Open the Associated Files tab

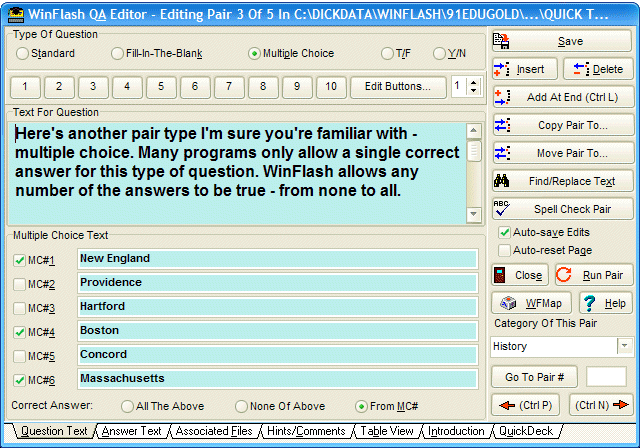214,431
